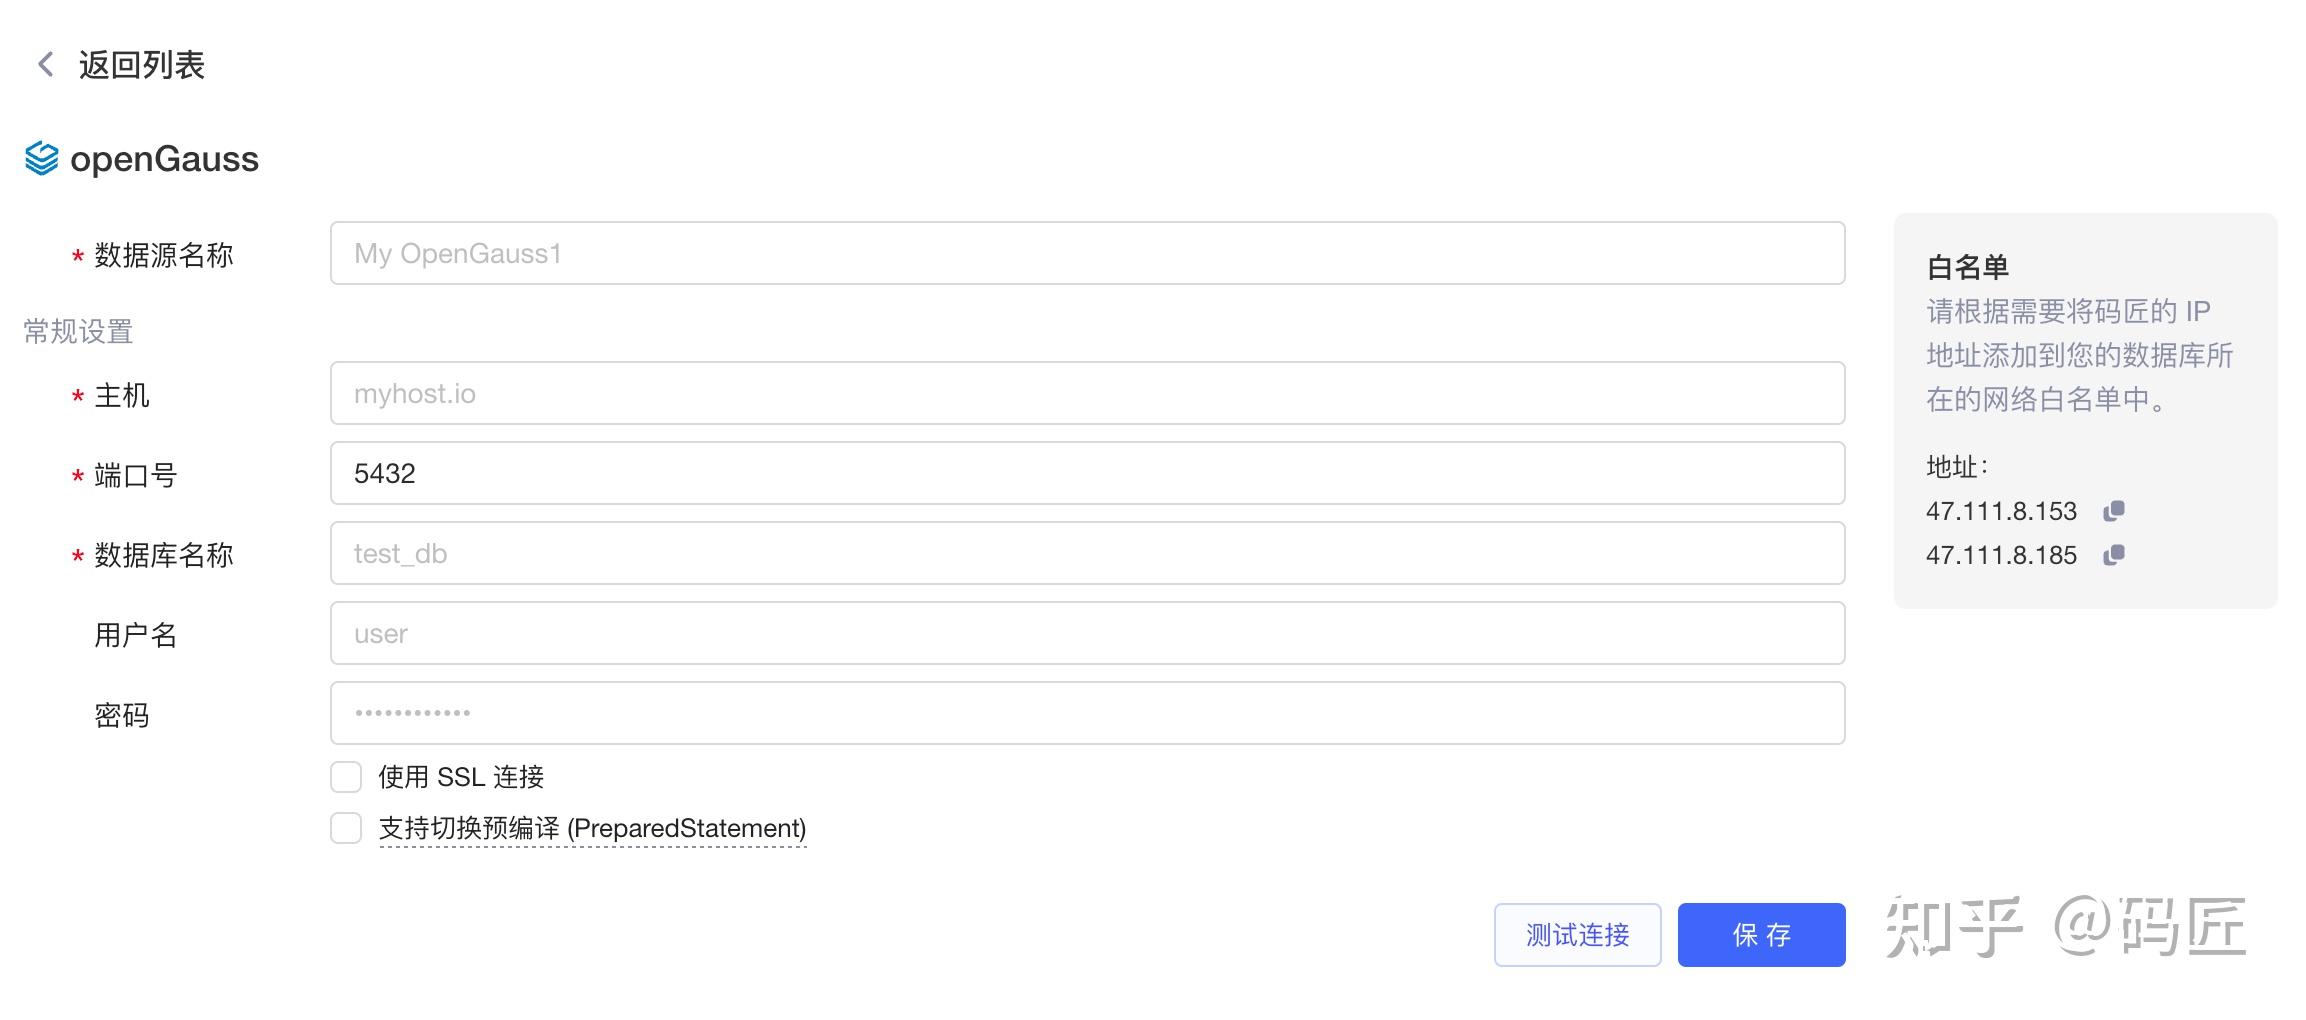
Task: Select the 数据库名称 input field
Action: (x=1087, y=553)
